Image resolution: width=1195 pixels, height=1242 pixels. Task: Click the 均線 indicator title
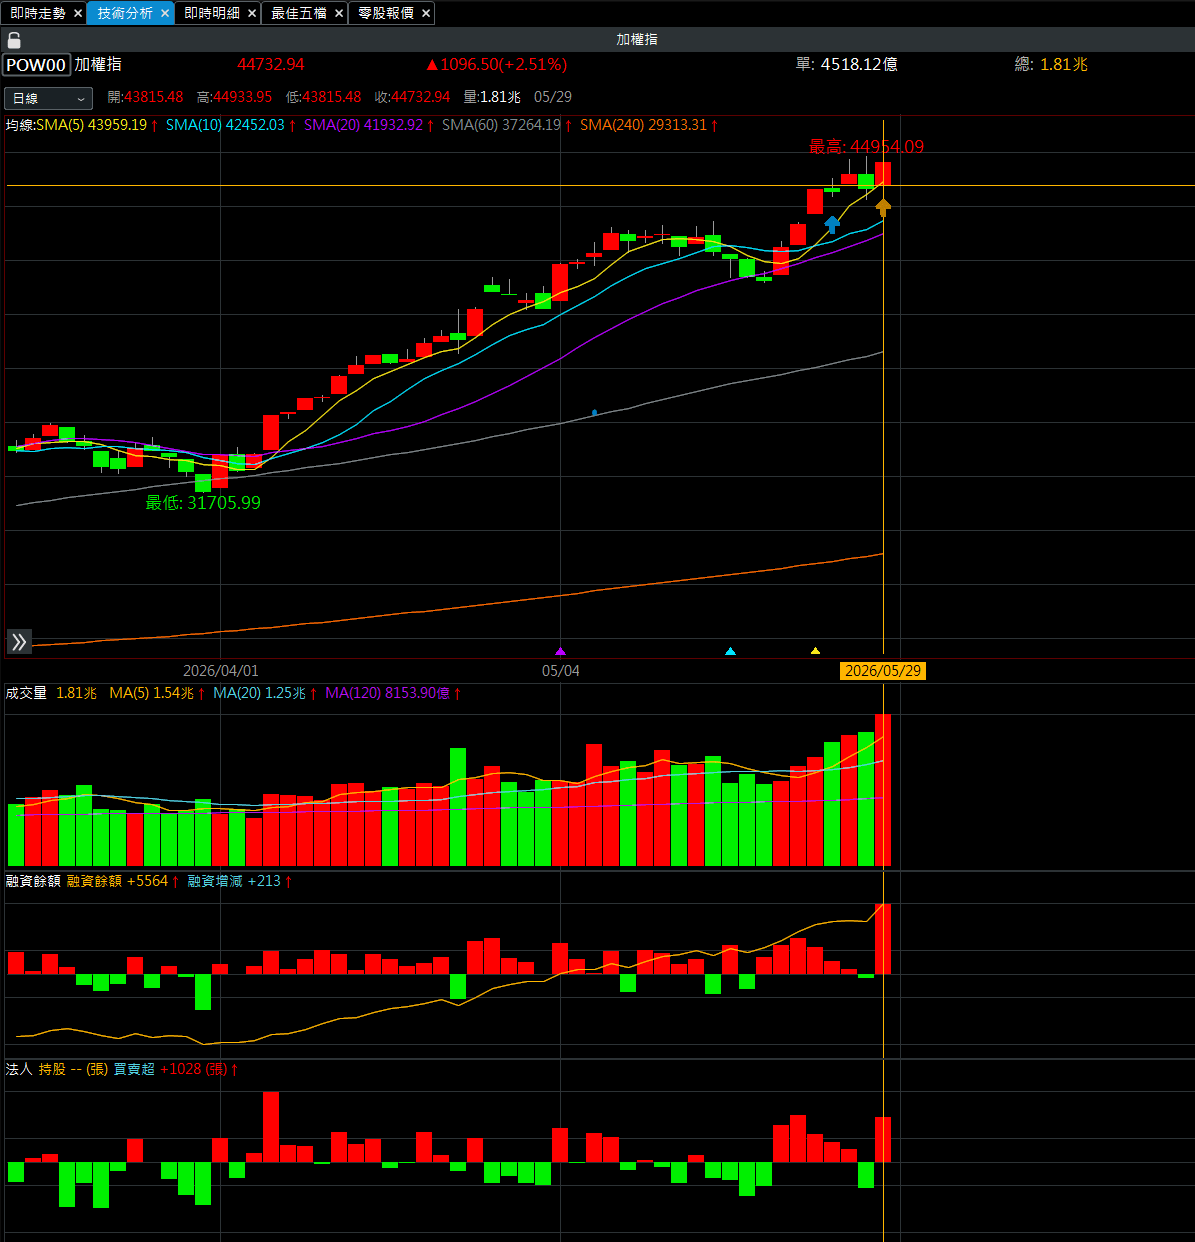coord(20,125)
